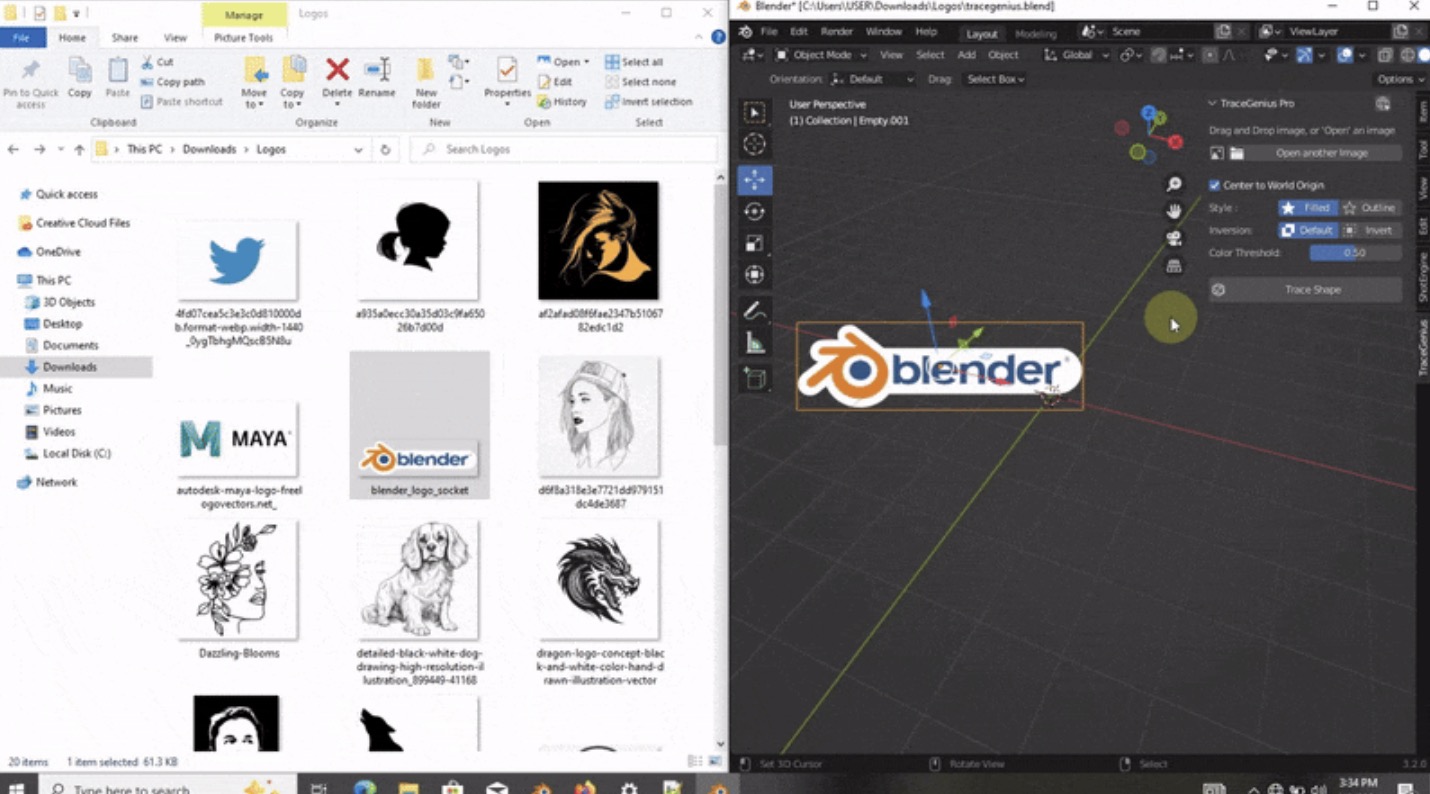The height and width of the screenshot is (794, 1430).
Task: Collapse the TraceGenius Pro panel
Action: [1212, 103]
